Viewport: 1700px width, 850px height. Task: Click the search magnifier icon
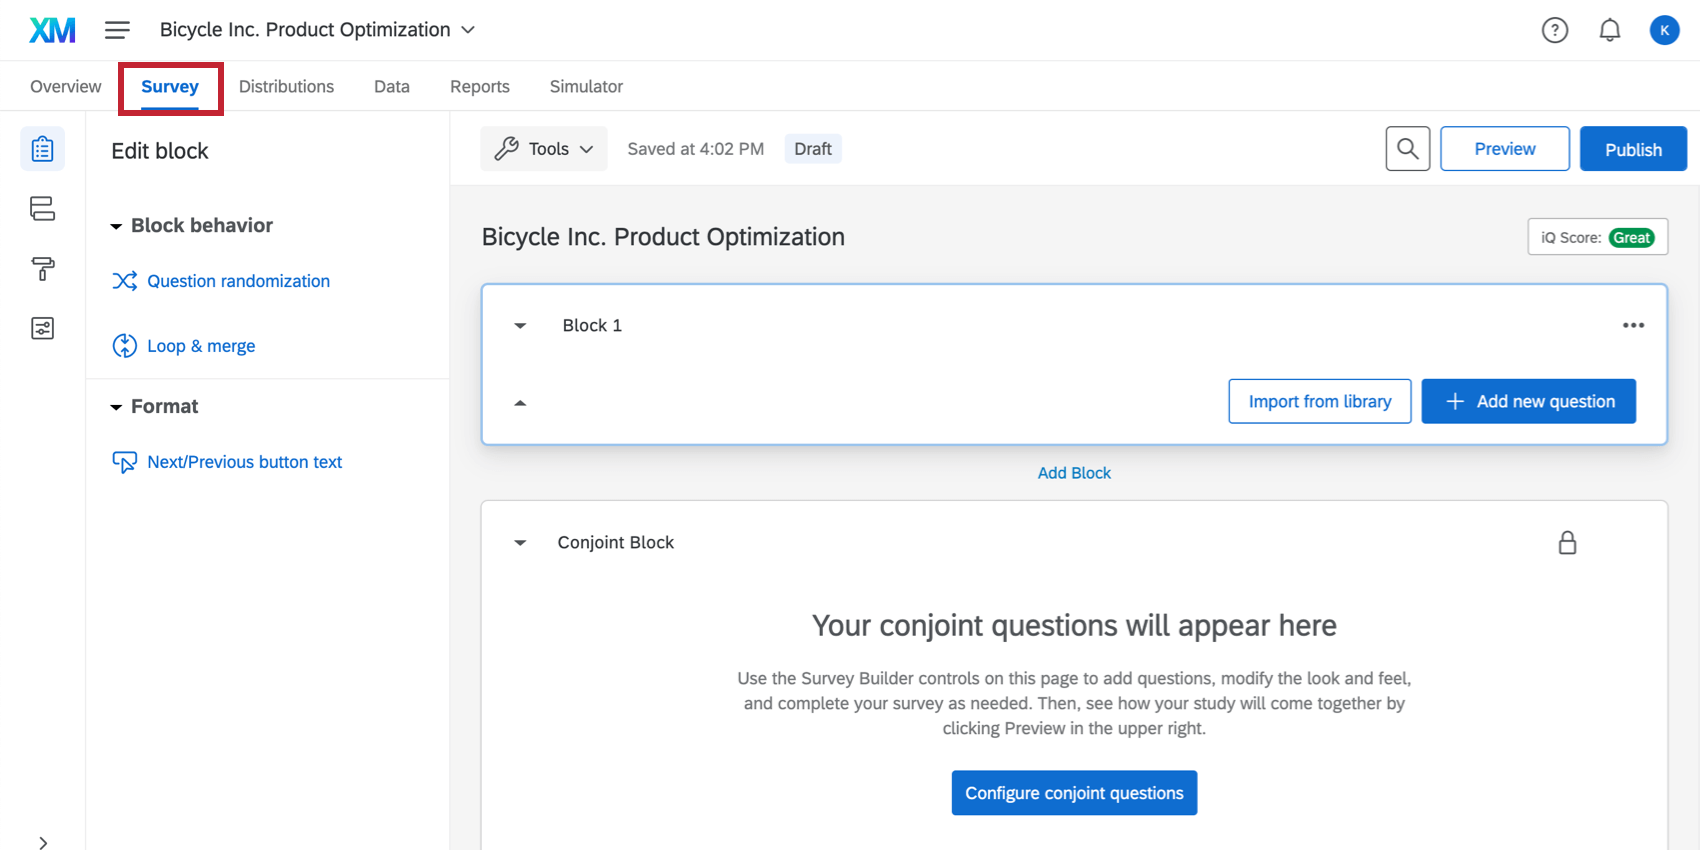1407,149
